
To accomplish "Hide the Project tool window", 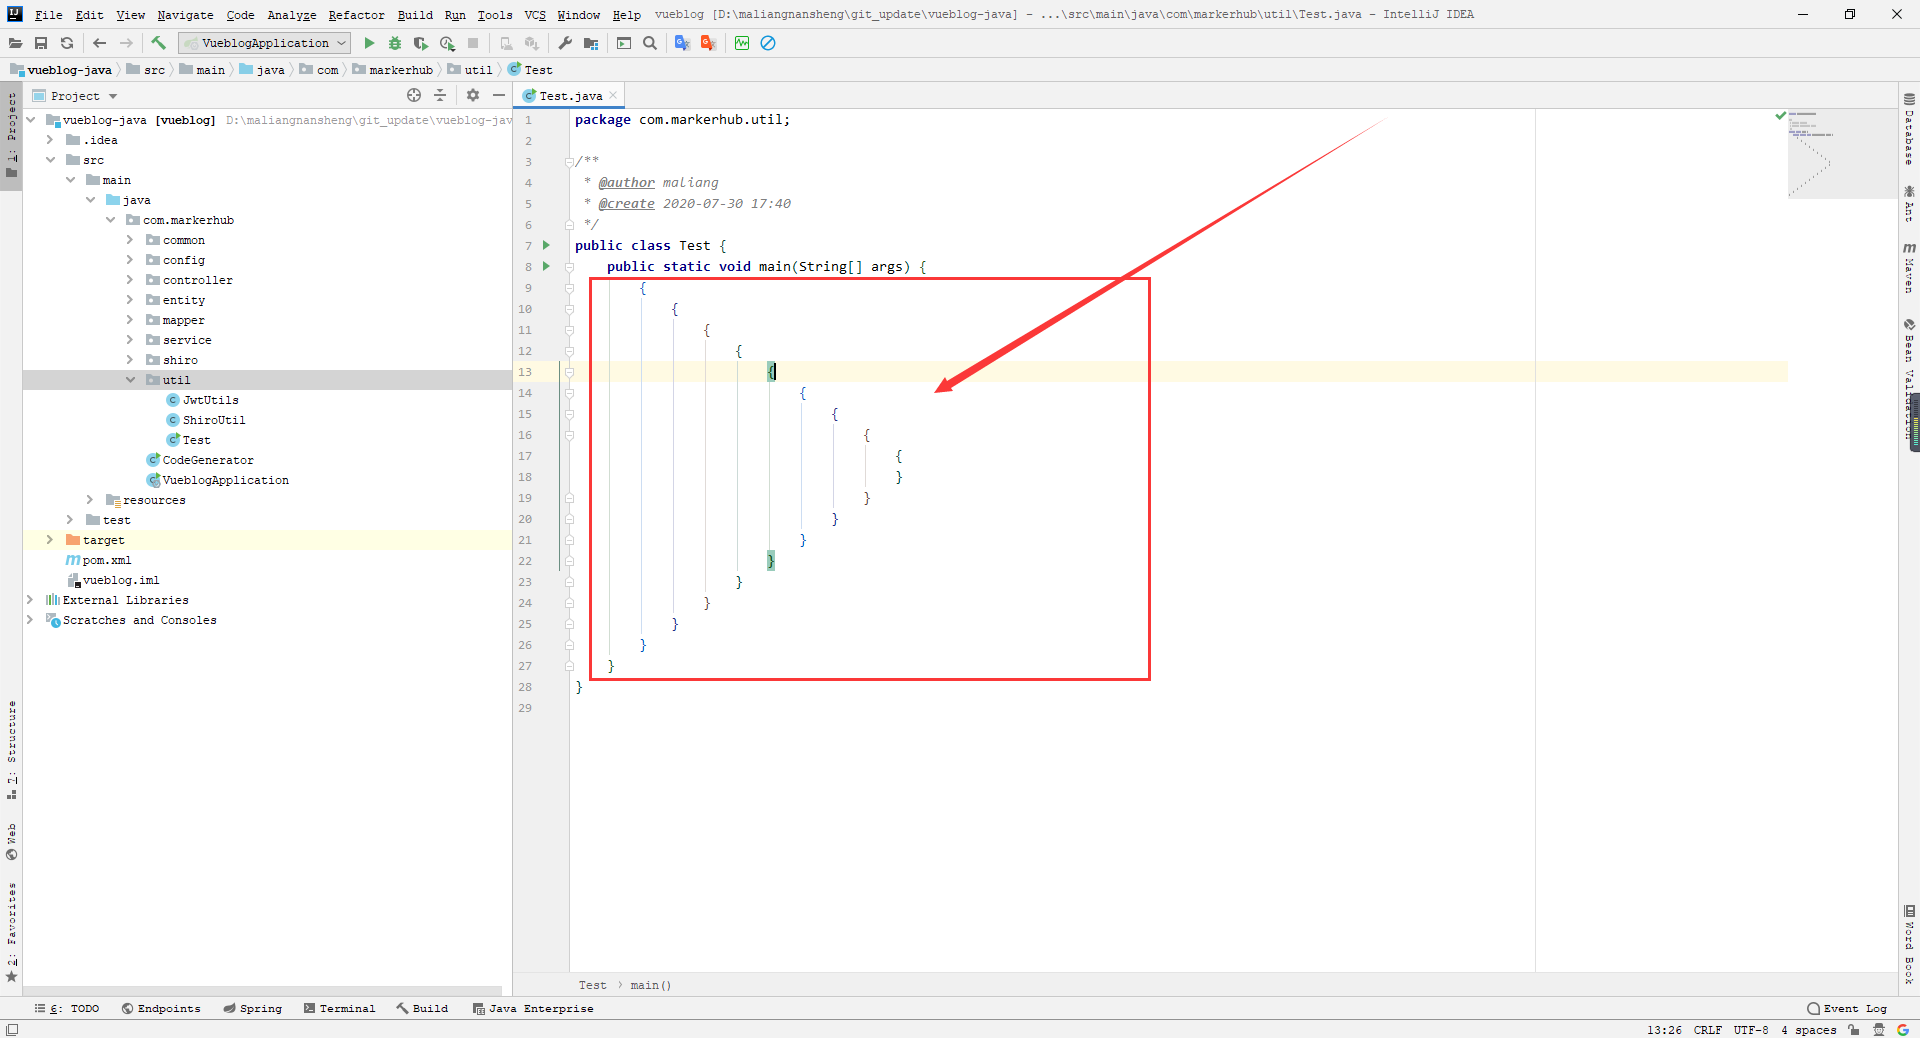I will 499,95.
